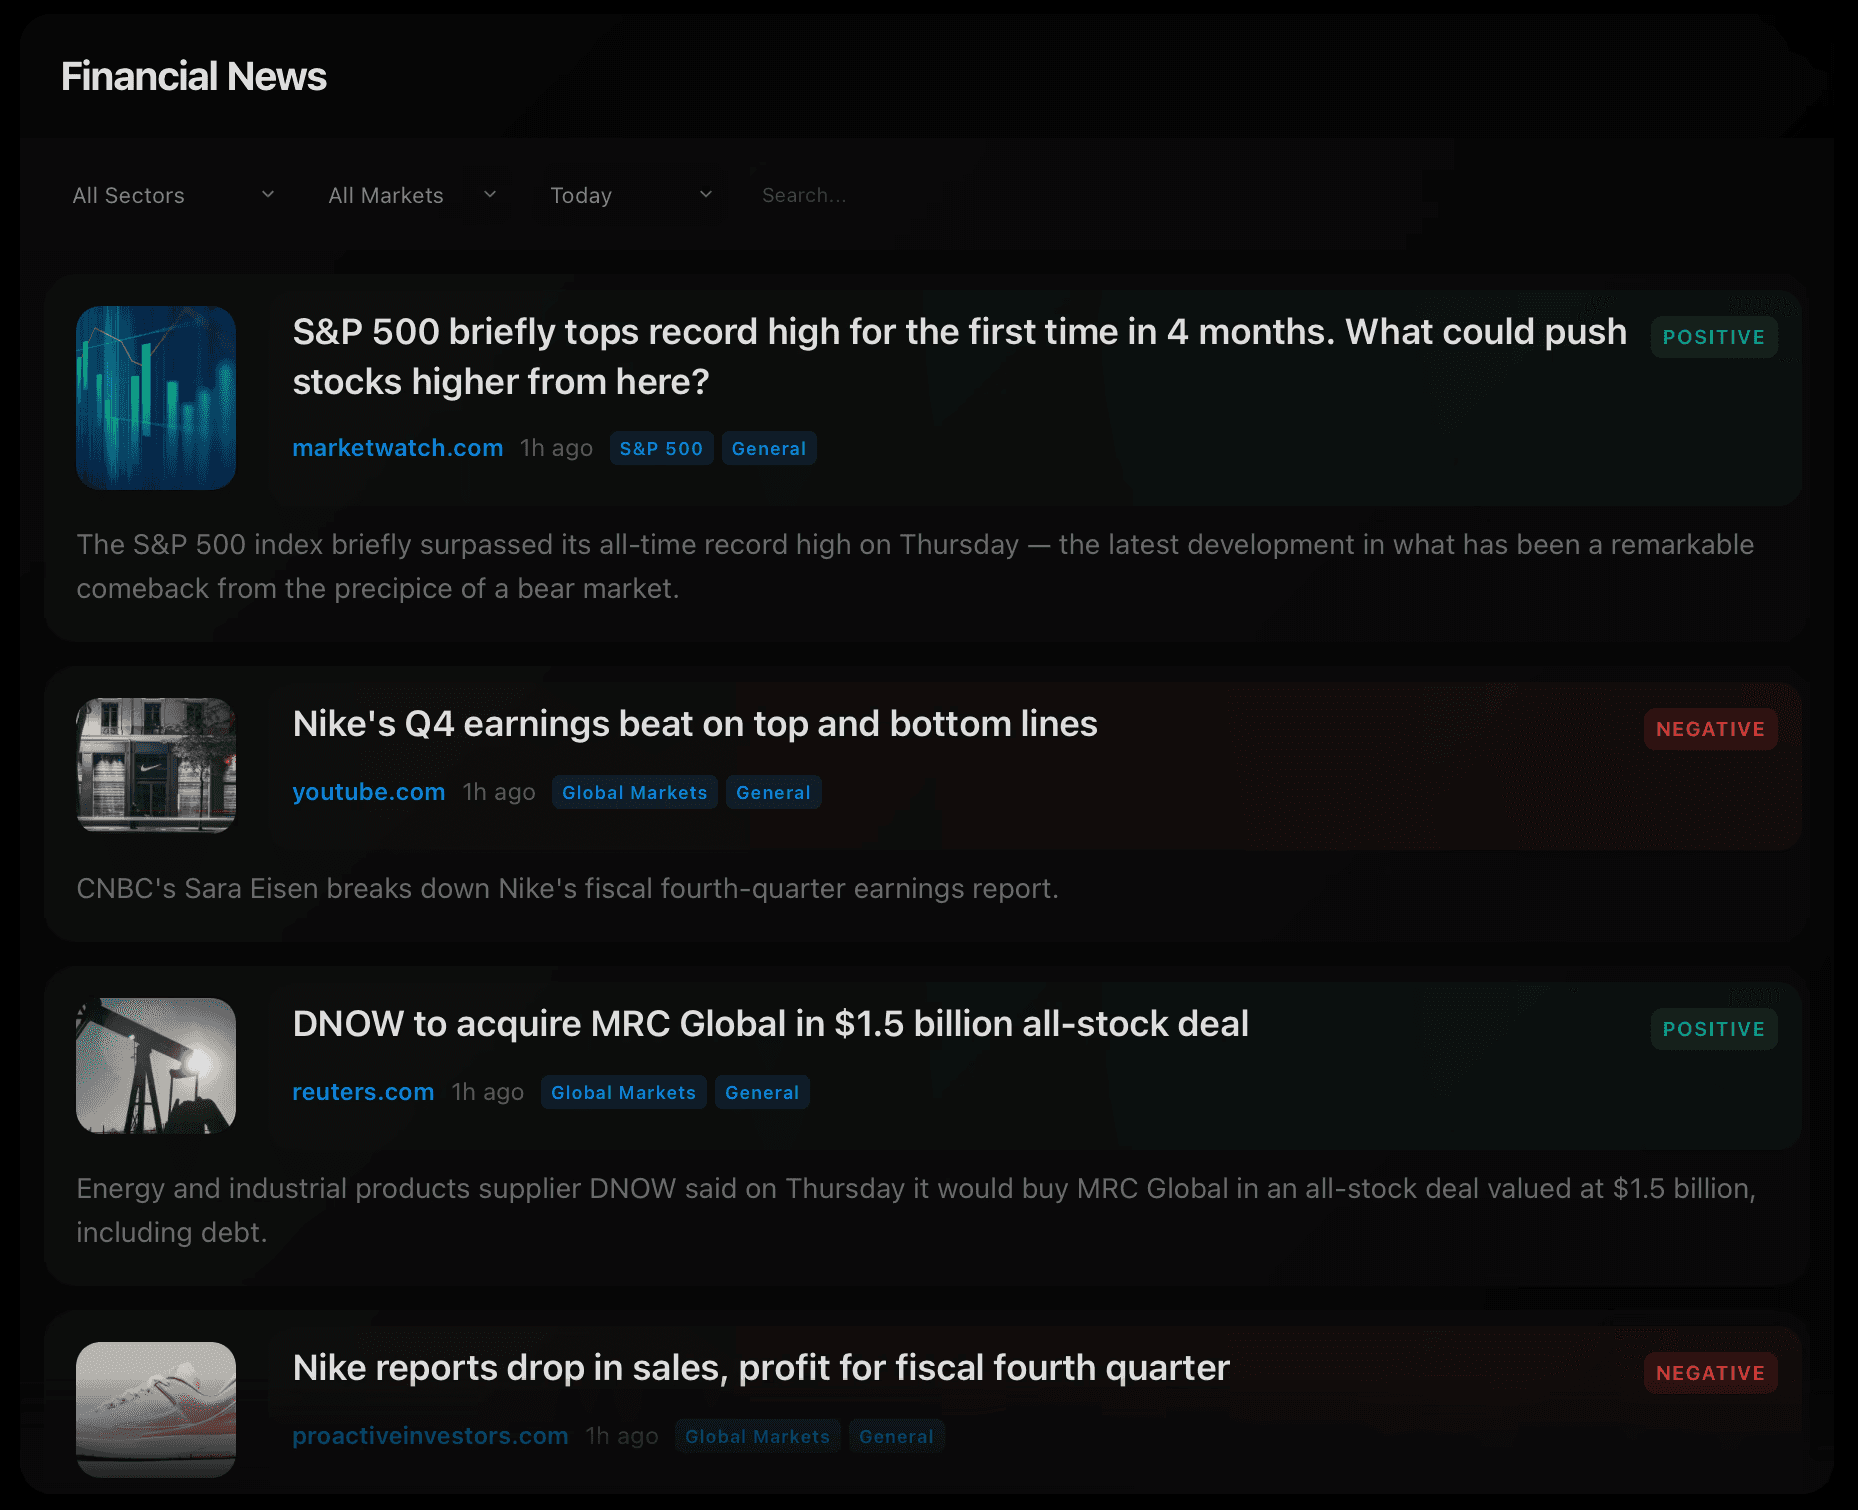Image resolution: width=1858 pixels, height=1510 pixels.
Task: Select General tag on youtube article
Action: coord(773,792)
